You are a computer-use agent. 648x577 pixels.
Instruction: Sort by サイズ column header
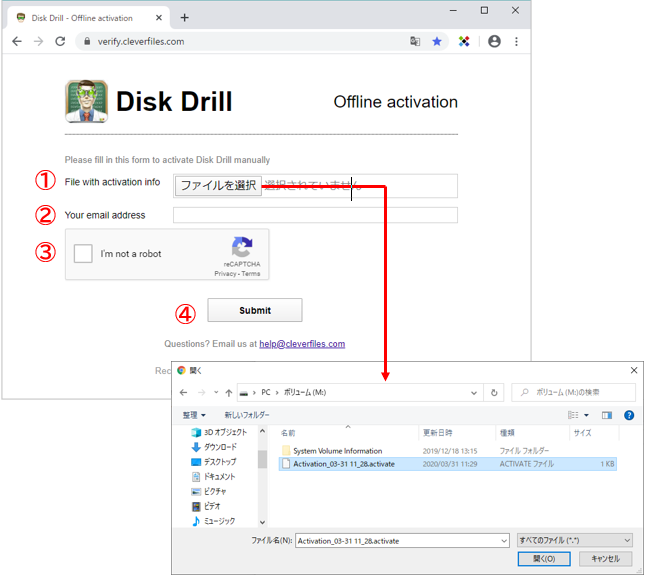pyautogui.click(x=582, y=433)
